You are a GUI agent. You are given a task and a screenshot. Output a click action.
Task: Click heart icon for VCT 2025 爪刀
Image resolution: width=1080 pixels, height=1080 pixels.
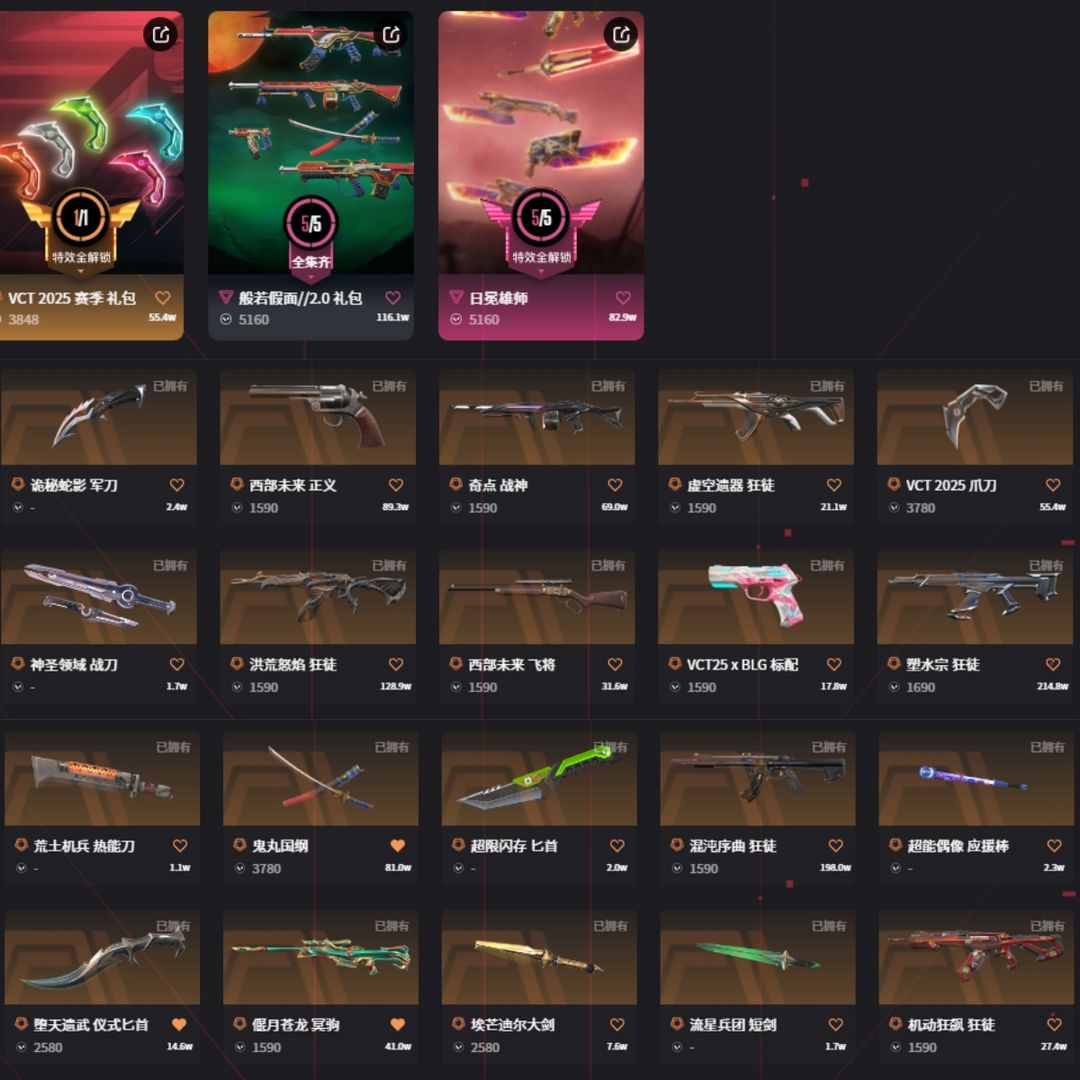click(x=1052, y=485)
